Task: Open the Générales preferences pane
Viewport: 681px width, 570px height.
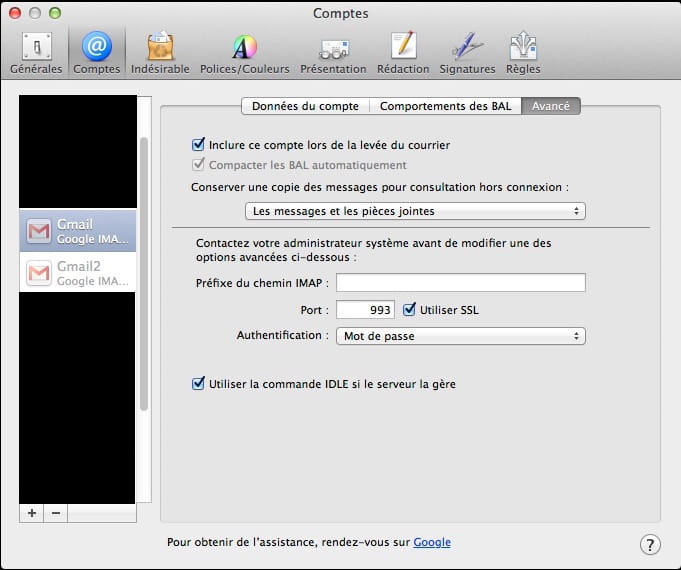Action: (x=36, y=53)
